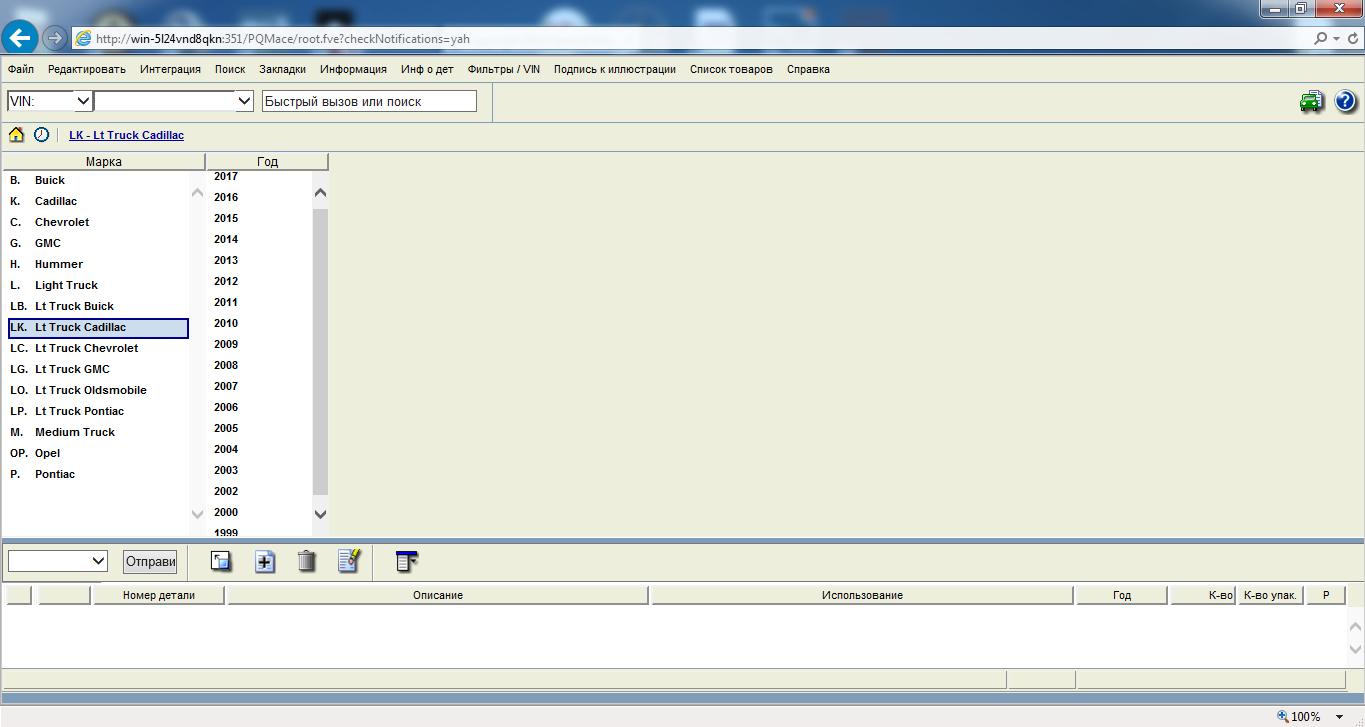Open the Редактировать menu
The height and width of the screenshot is (727, 1365).
[87, 69]
